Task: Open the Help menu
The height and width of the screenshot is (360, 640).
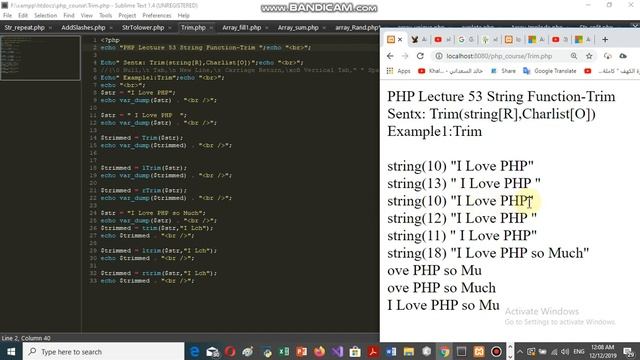Action: point(183,16)
